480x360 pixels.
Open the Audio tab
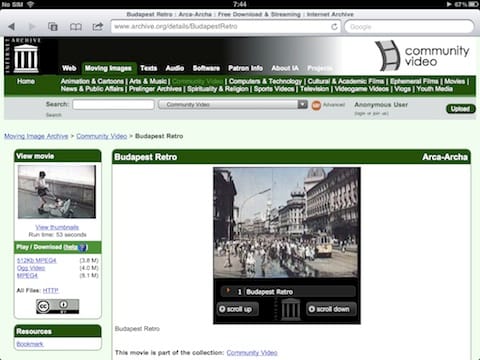175,68
